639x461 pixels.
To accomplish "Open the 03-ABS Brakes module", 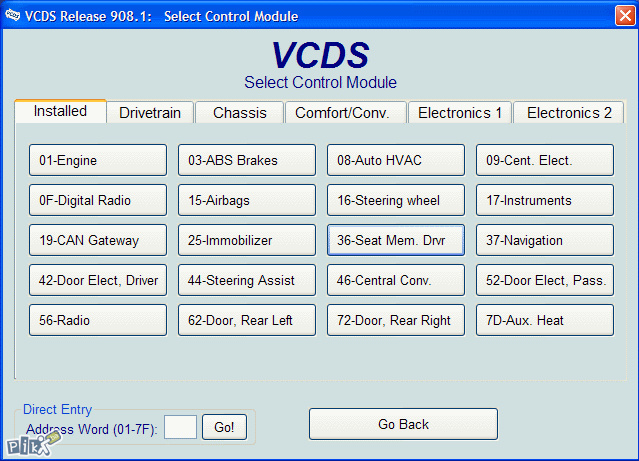I will click(x=247, y=160).
